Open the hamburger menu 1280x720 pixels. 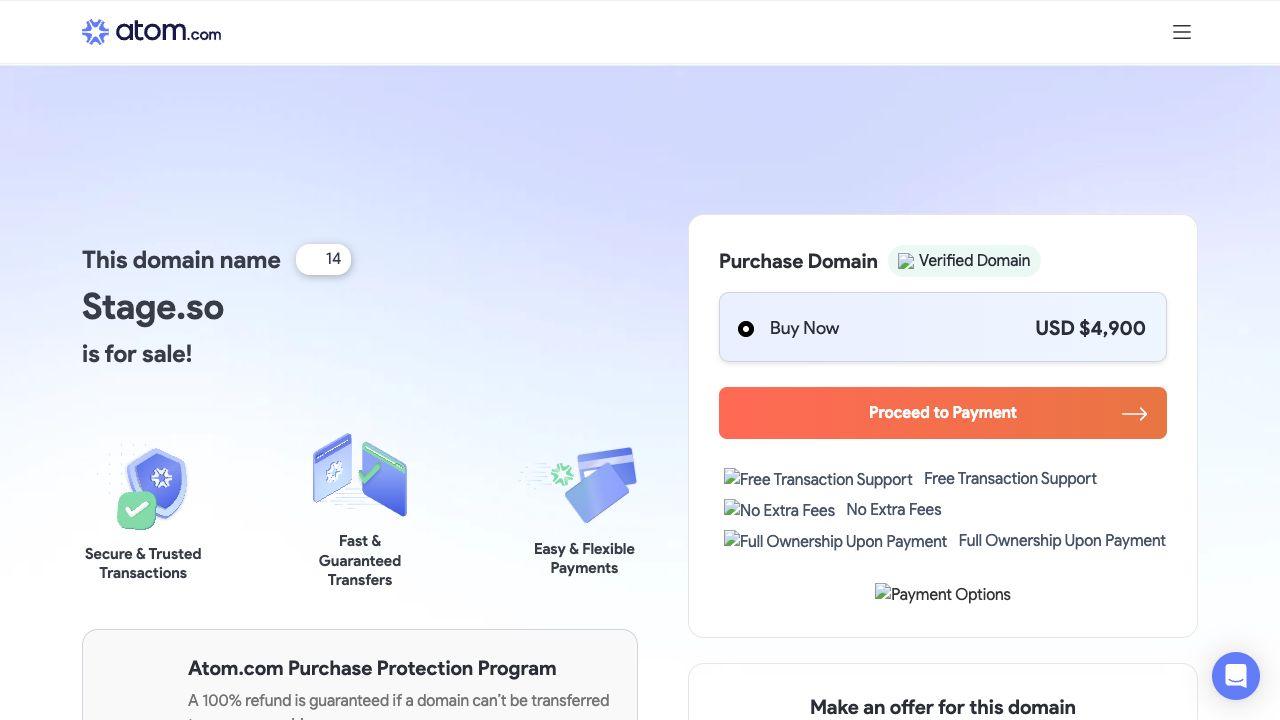tap(1182, 32)
